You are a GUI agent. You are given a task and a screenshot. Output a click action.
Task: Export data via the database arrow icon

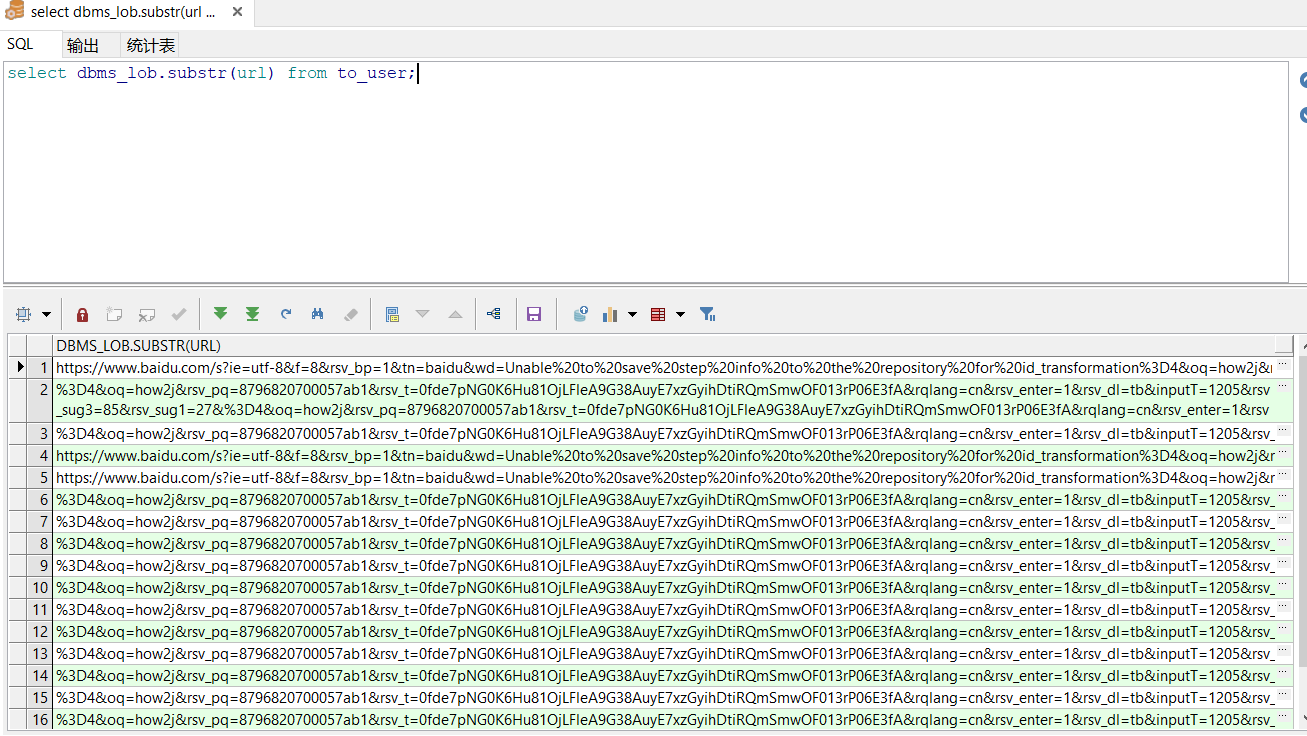[580, 314]
